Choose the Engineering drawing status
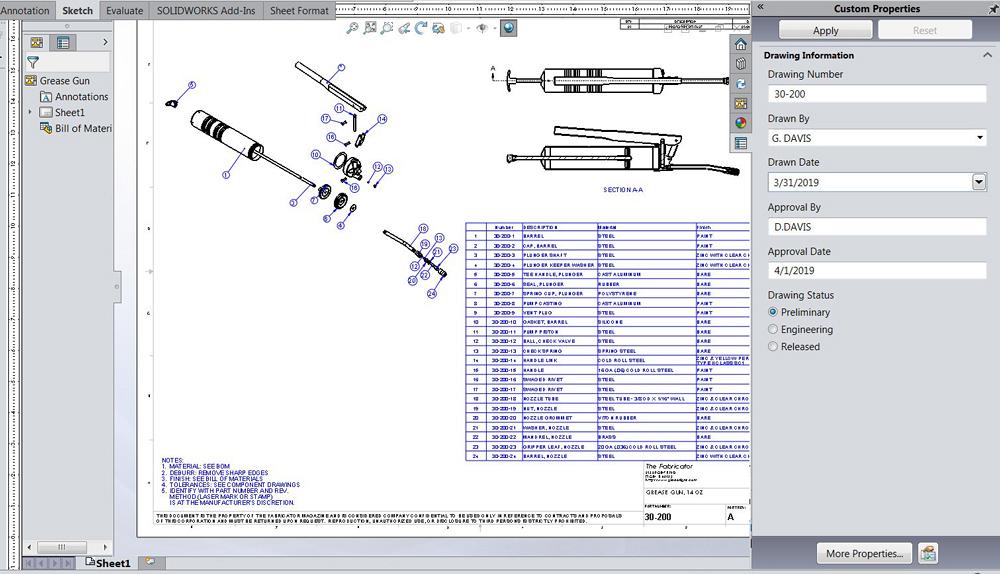Viewport: 1000px width, 574px height. [x=773, y=330]
